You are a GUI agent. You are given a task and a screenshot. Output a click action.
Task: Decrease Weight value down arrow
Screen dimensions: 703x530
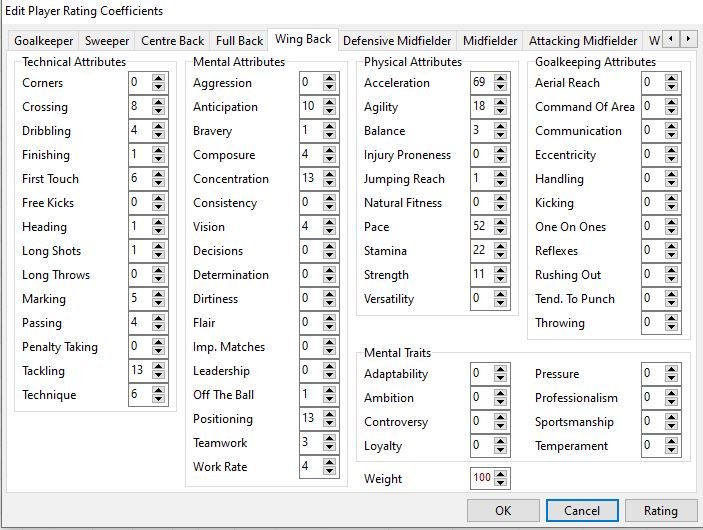[500, 483]
